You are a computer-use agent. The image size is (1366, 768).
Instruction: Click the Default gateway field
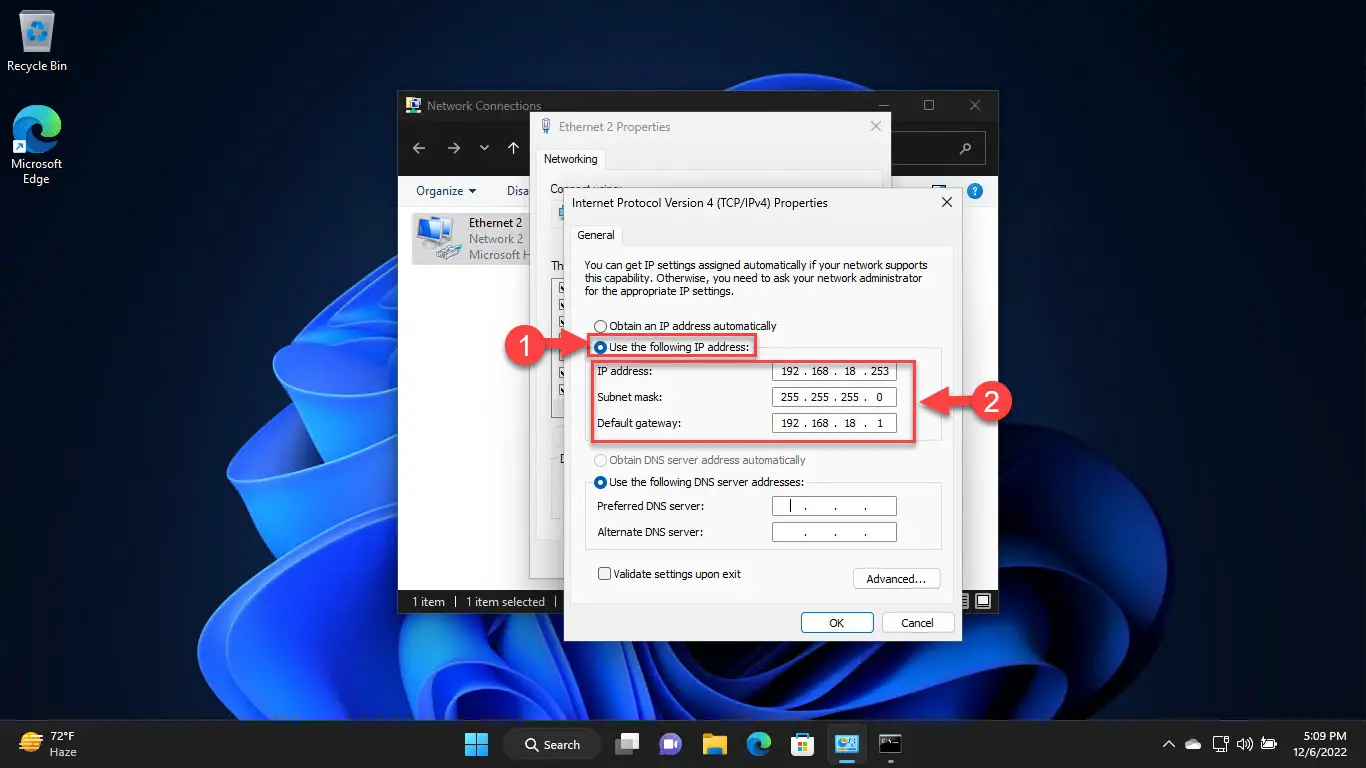[834, 423]
